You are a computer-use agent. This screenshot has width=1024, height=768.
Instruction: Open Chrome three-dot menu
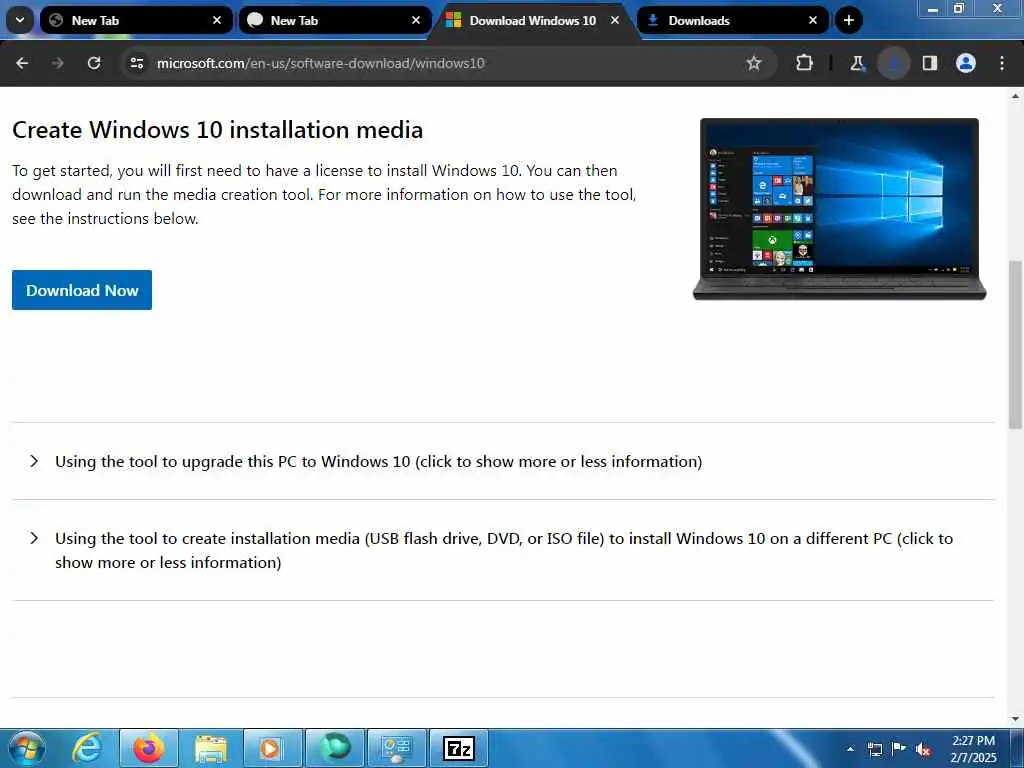tap(1002, 63)
